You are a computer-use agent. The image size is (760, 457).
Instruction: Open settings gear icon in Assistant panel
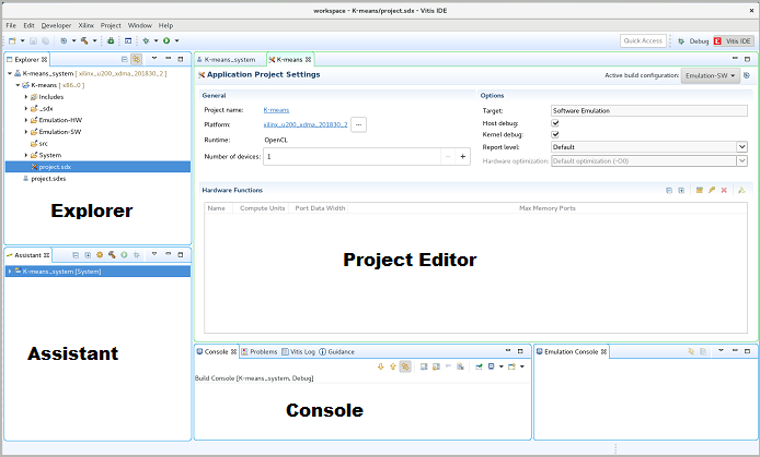(x=100, y=255)
